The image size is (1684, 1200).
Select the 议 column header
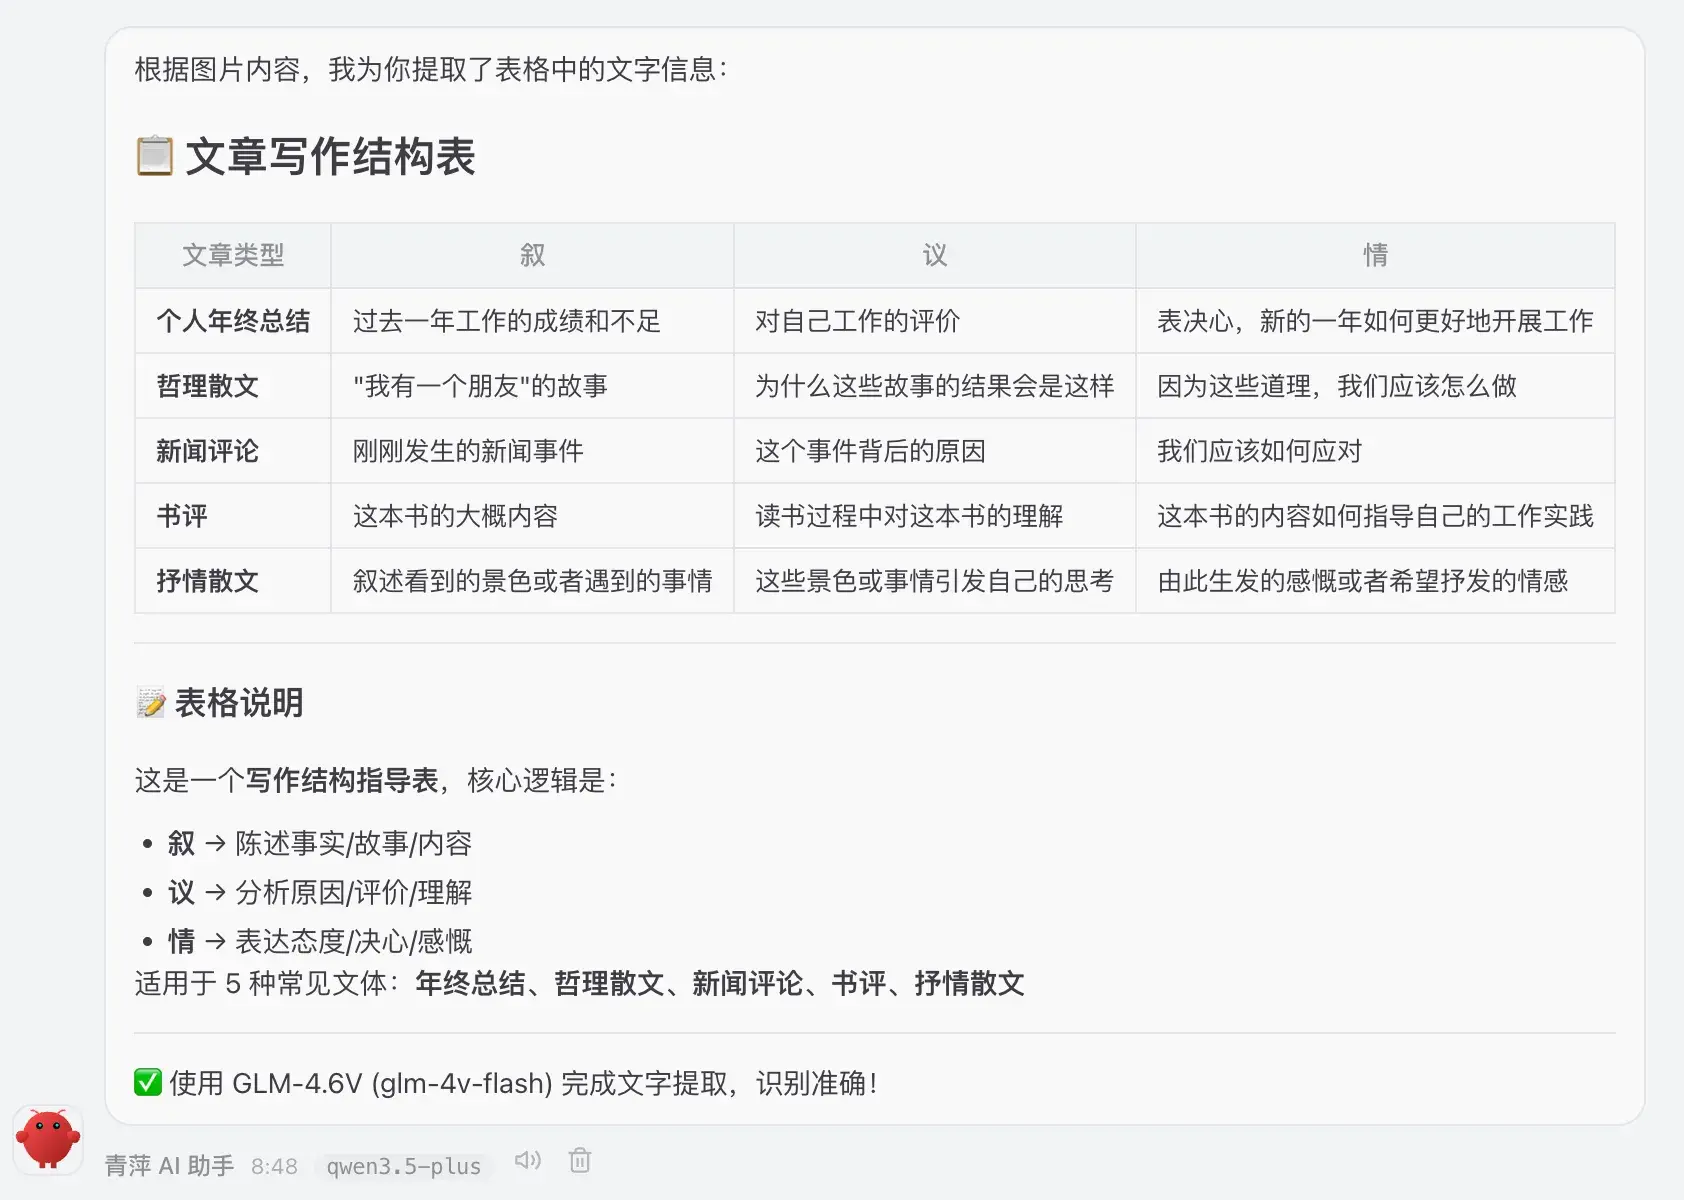click(934, 255)
